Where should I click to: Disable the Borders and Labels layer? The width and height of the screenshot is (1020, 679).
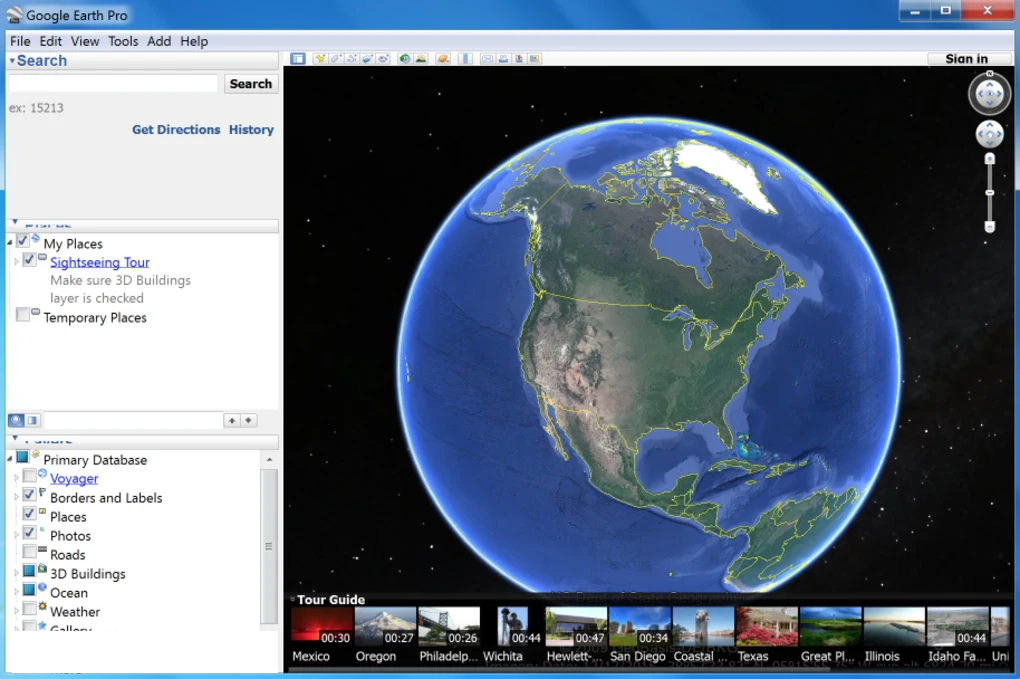29,495
